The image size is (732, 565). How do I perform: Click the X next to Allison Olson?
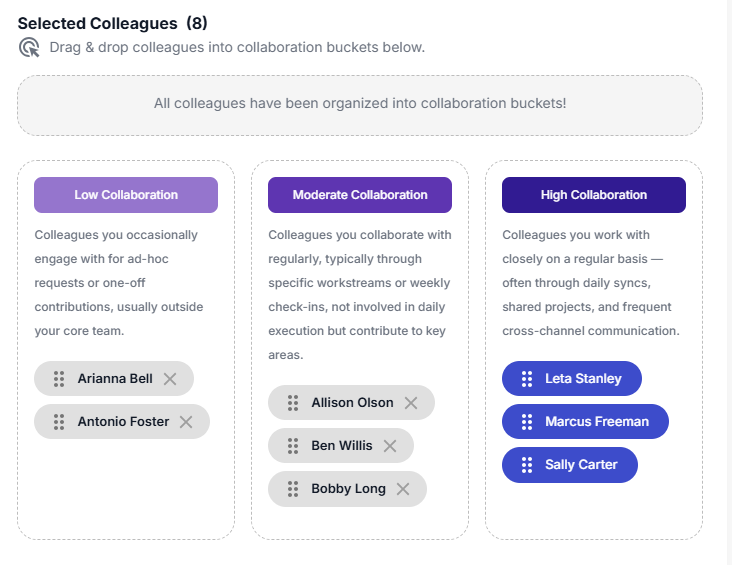(x=411, y=403)
